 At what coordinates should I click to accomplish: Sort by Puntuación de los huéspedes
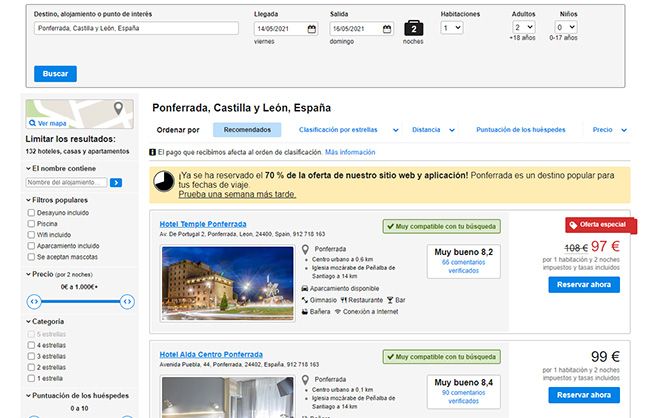coord(520,130)
